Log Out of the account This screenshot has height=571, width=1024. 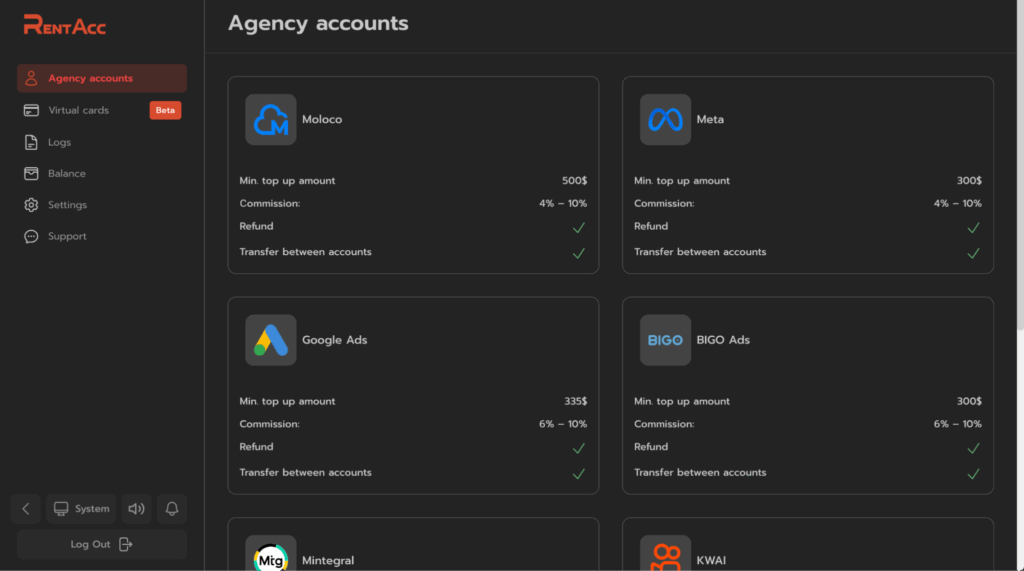click(102, 544)
